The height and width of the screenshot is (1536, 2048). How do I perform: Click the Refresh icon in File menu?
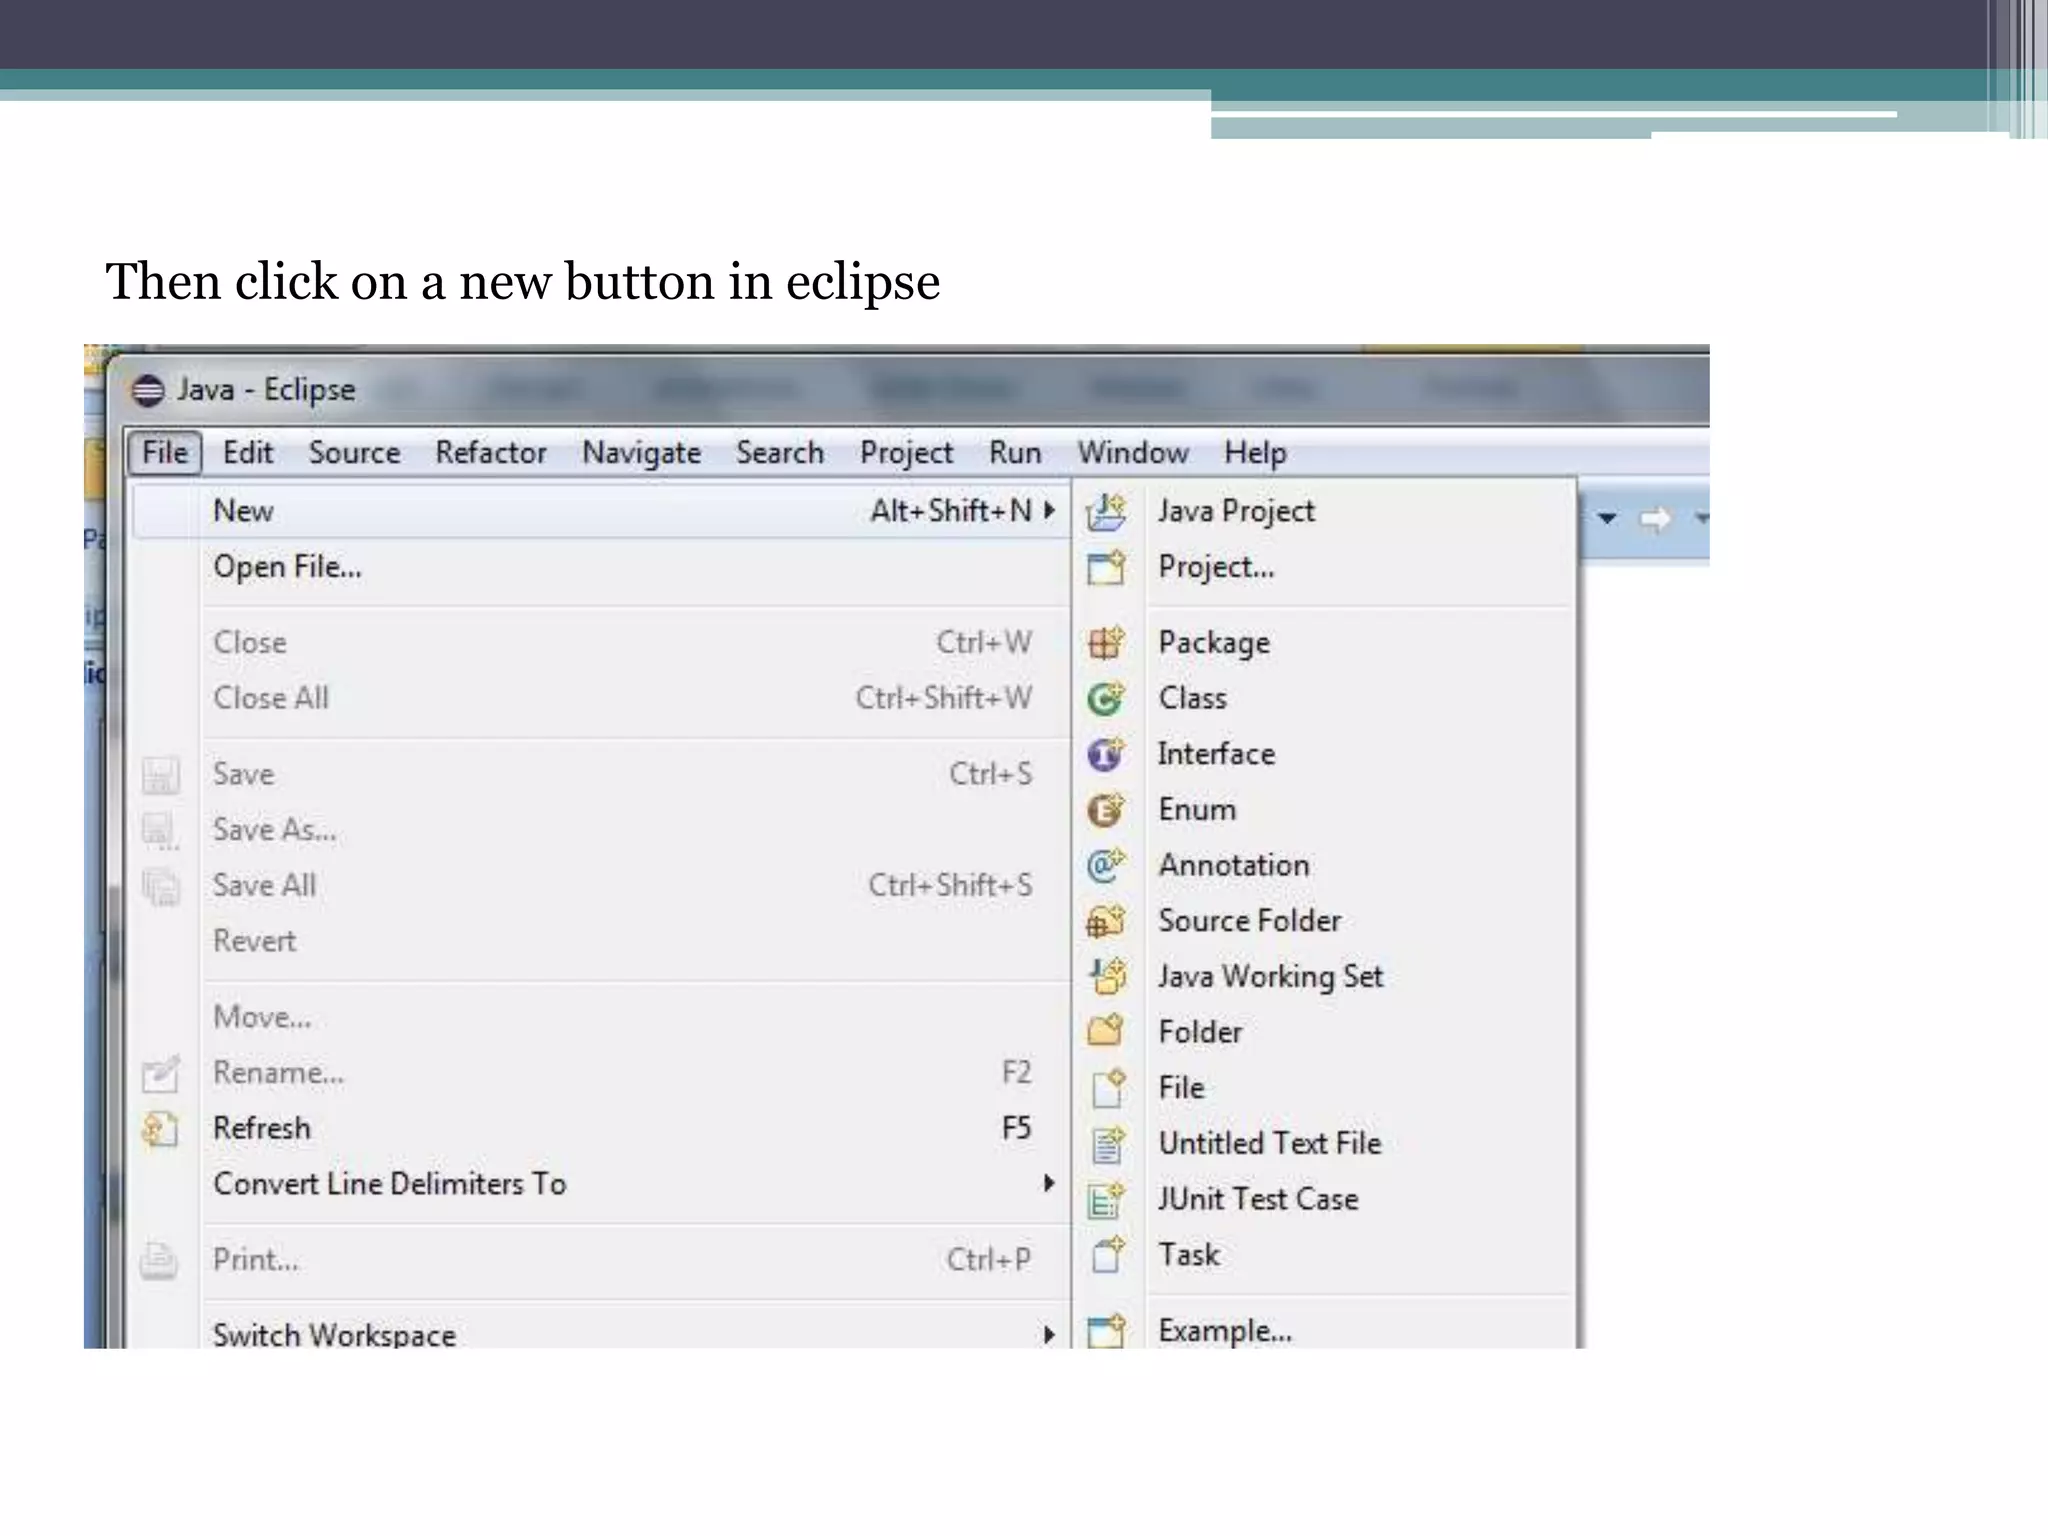[x=160, y=1129]
